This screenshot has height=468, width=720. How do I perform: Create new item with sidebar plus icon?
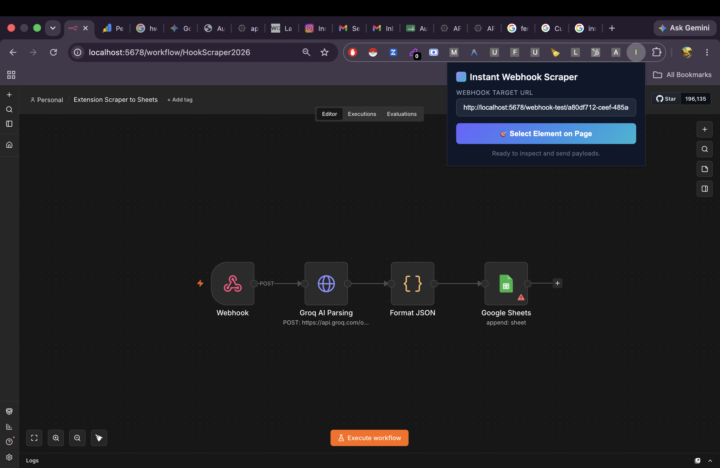coord(9,95)
